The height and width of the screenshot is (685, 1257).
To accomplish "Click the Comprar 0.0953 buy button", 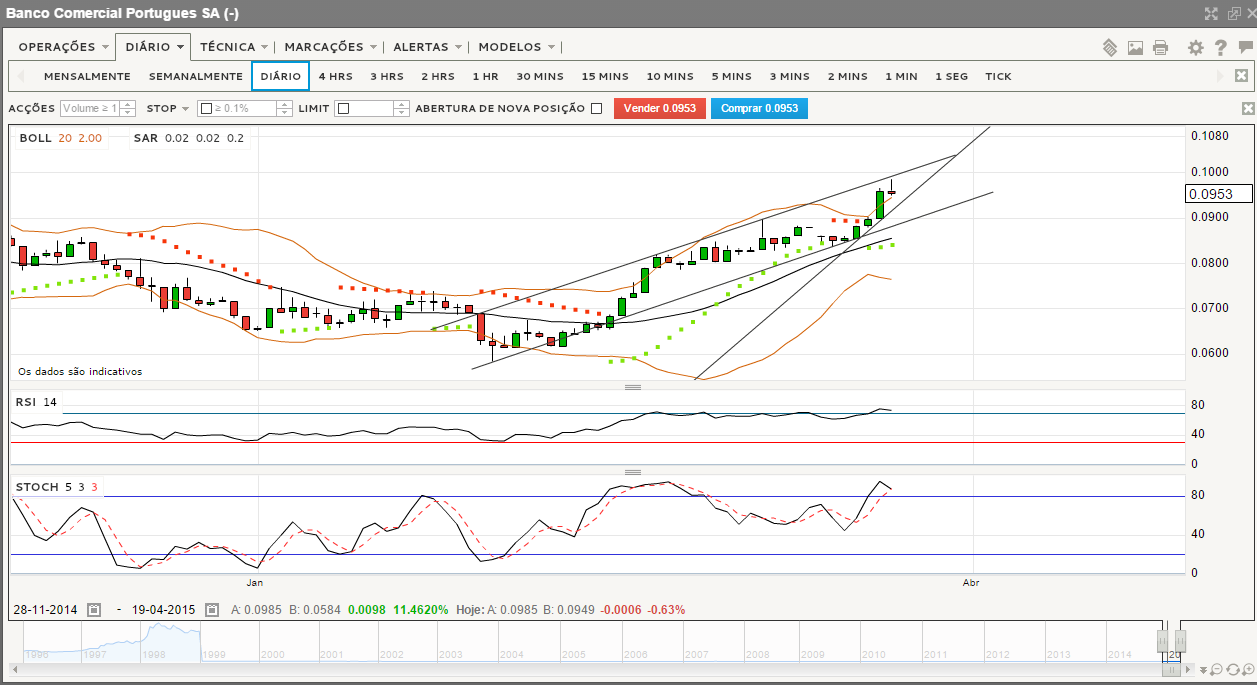I will tap(759, 108).
